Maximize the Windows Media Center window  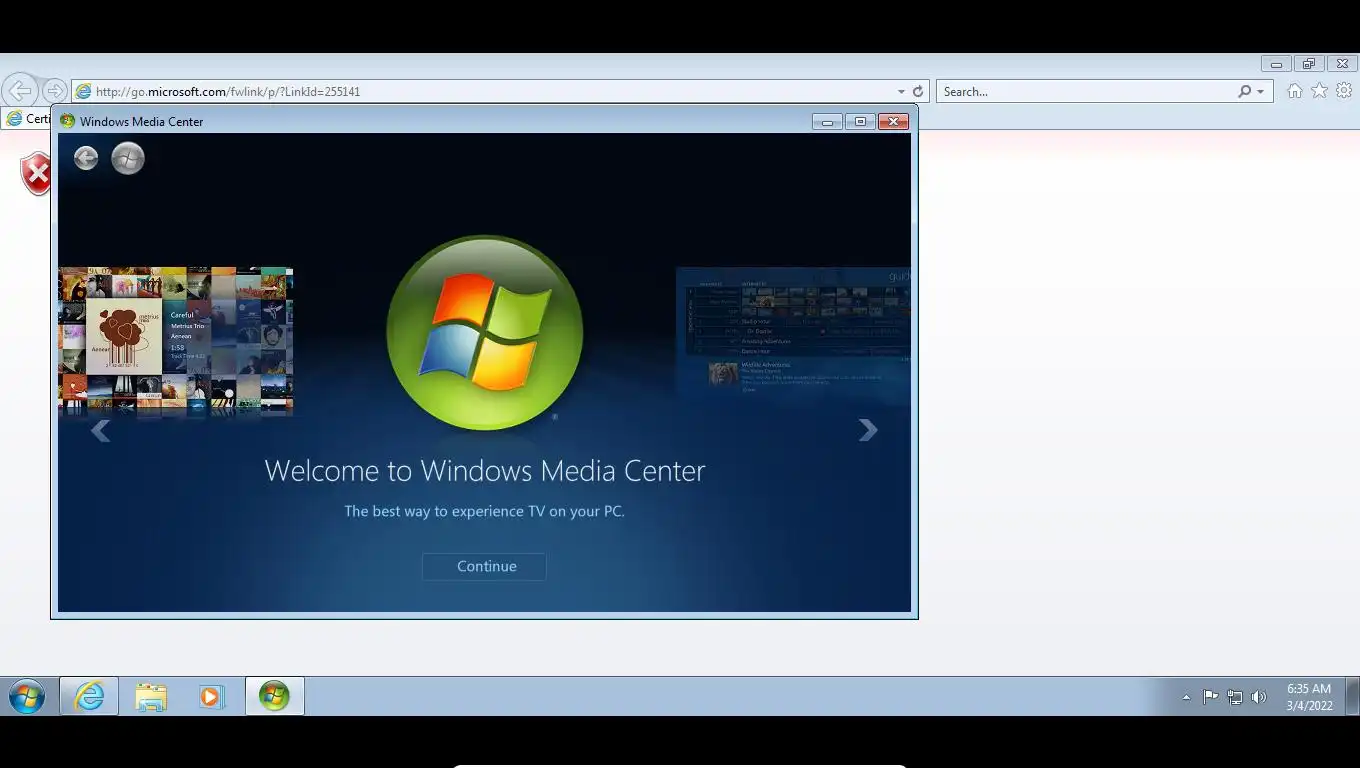[860, 121]
